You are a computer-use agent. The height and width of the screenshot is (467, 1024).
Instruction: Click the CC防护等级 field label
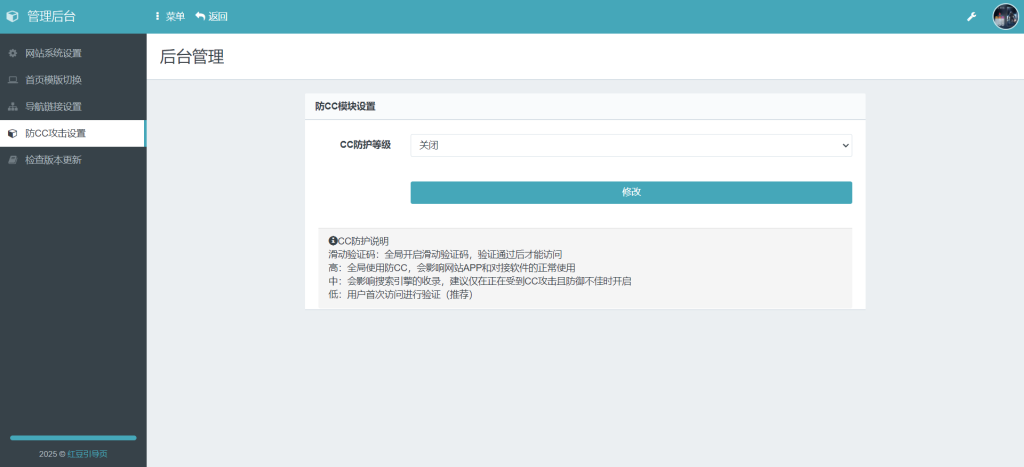point(365,145)
